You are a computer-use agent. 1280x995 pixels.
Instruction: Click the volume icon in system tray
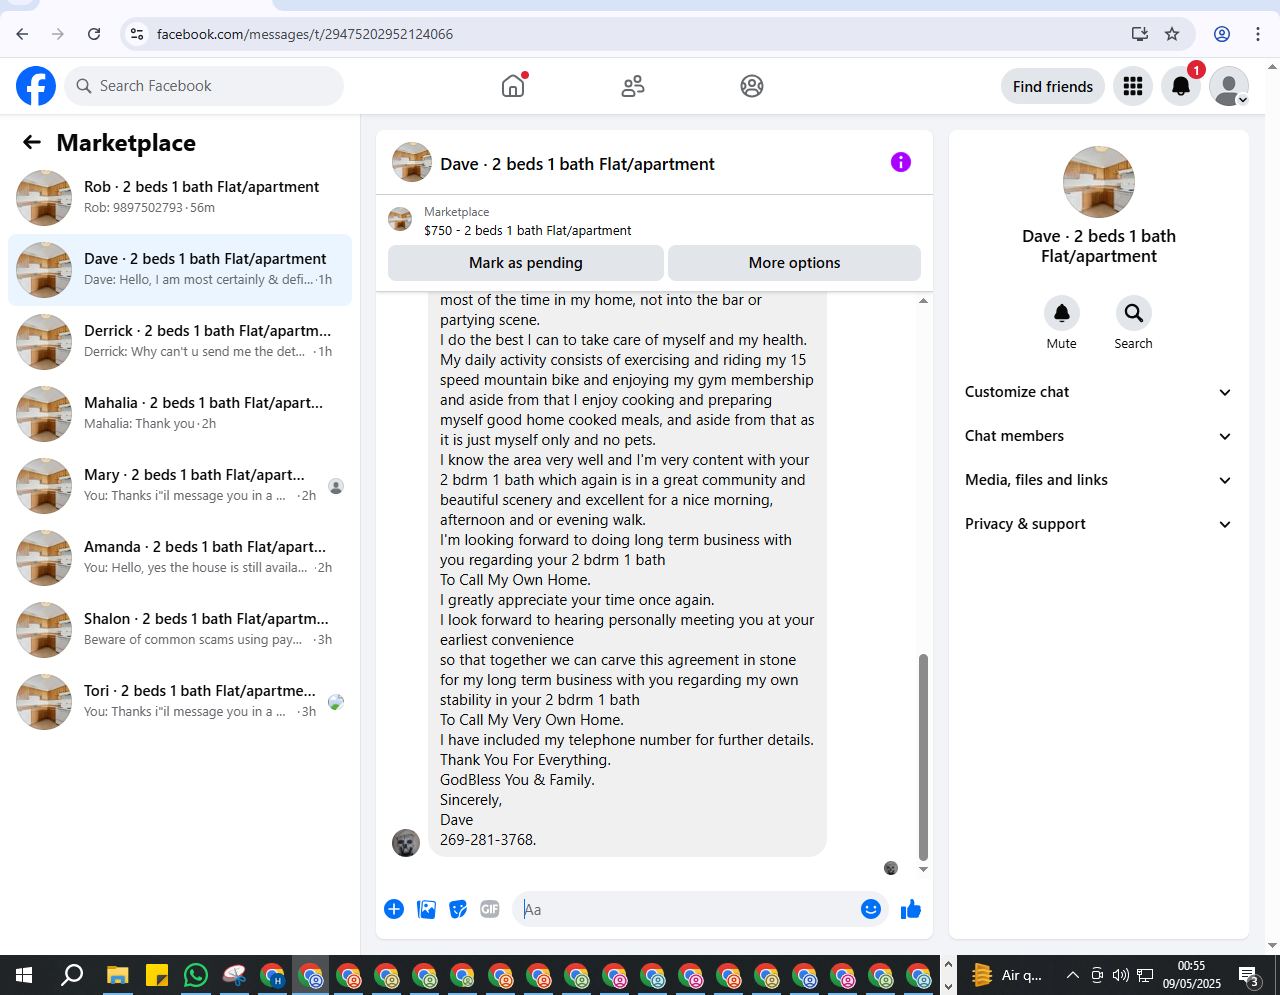pos(1121,975)
